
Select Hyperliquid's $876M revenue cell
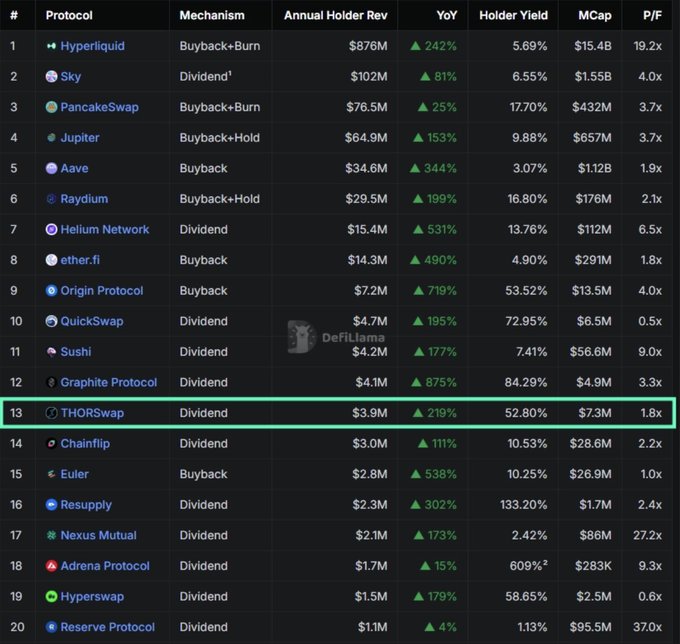click(368, 46)
